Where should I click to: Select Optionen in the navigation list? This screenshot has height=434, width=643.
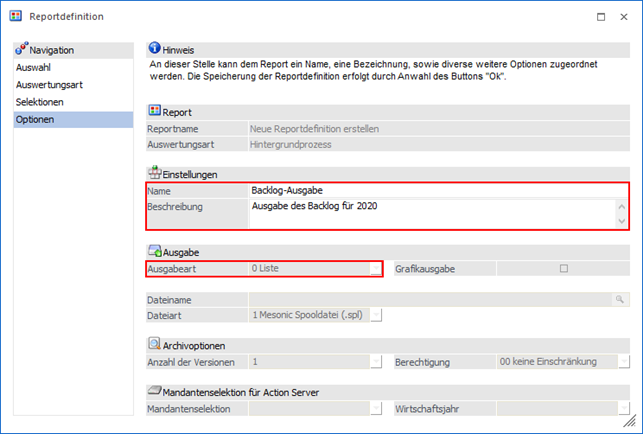tap(36, 120)
